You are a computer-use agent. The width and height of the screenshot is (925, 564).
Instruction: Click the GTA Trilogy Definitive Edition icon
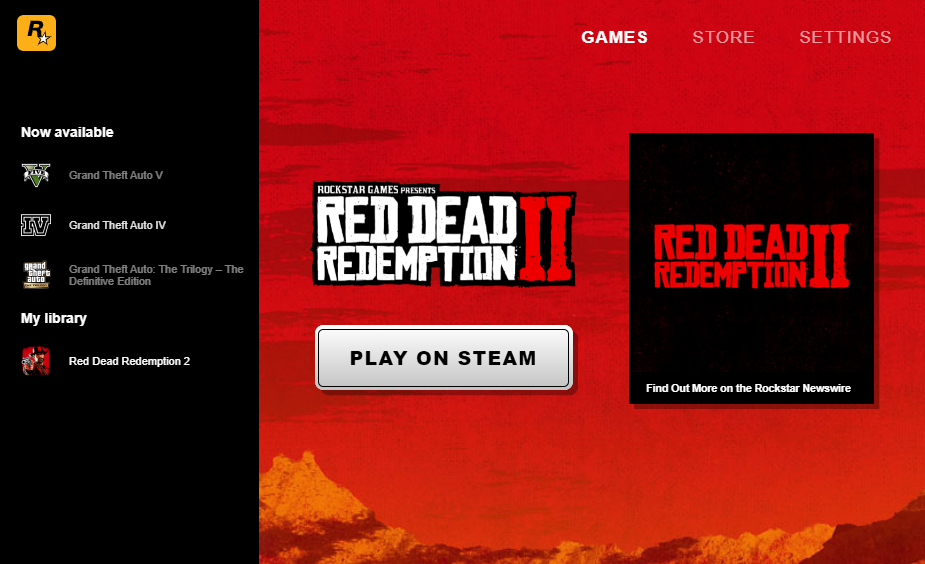pyautogui.click(x=37, y=275)
